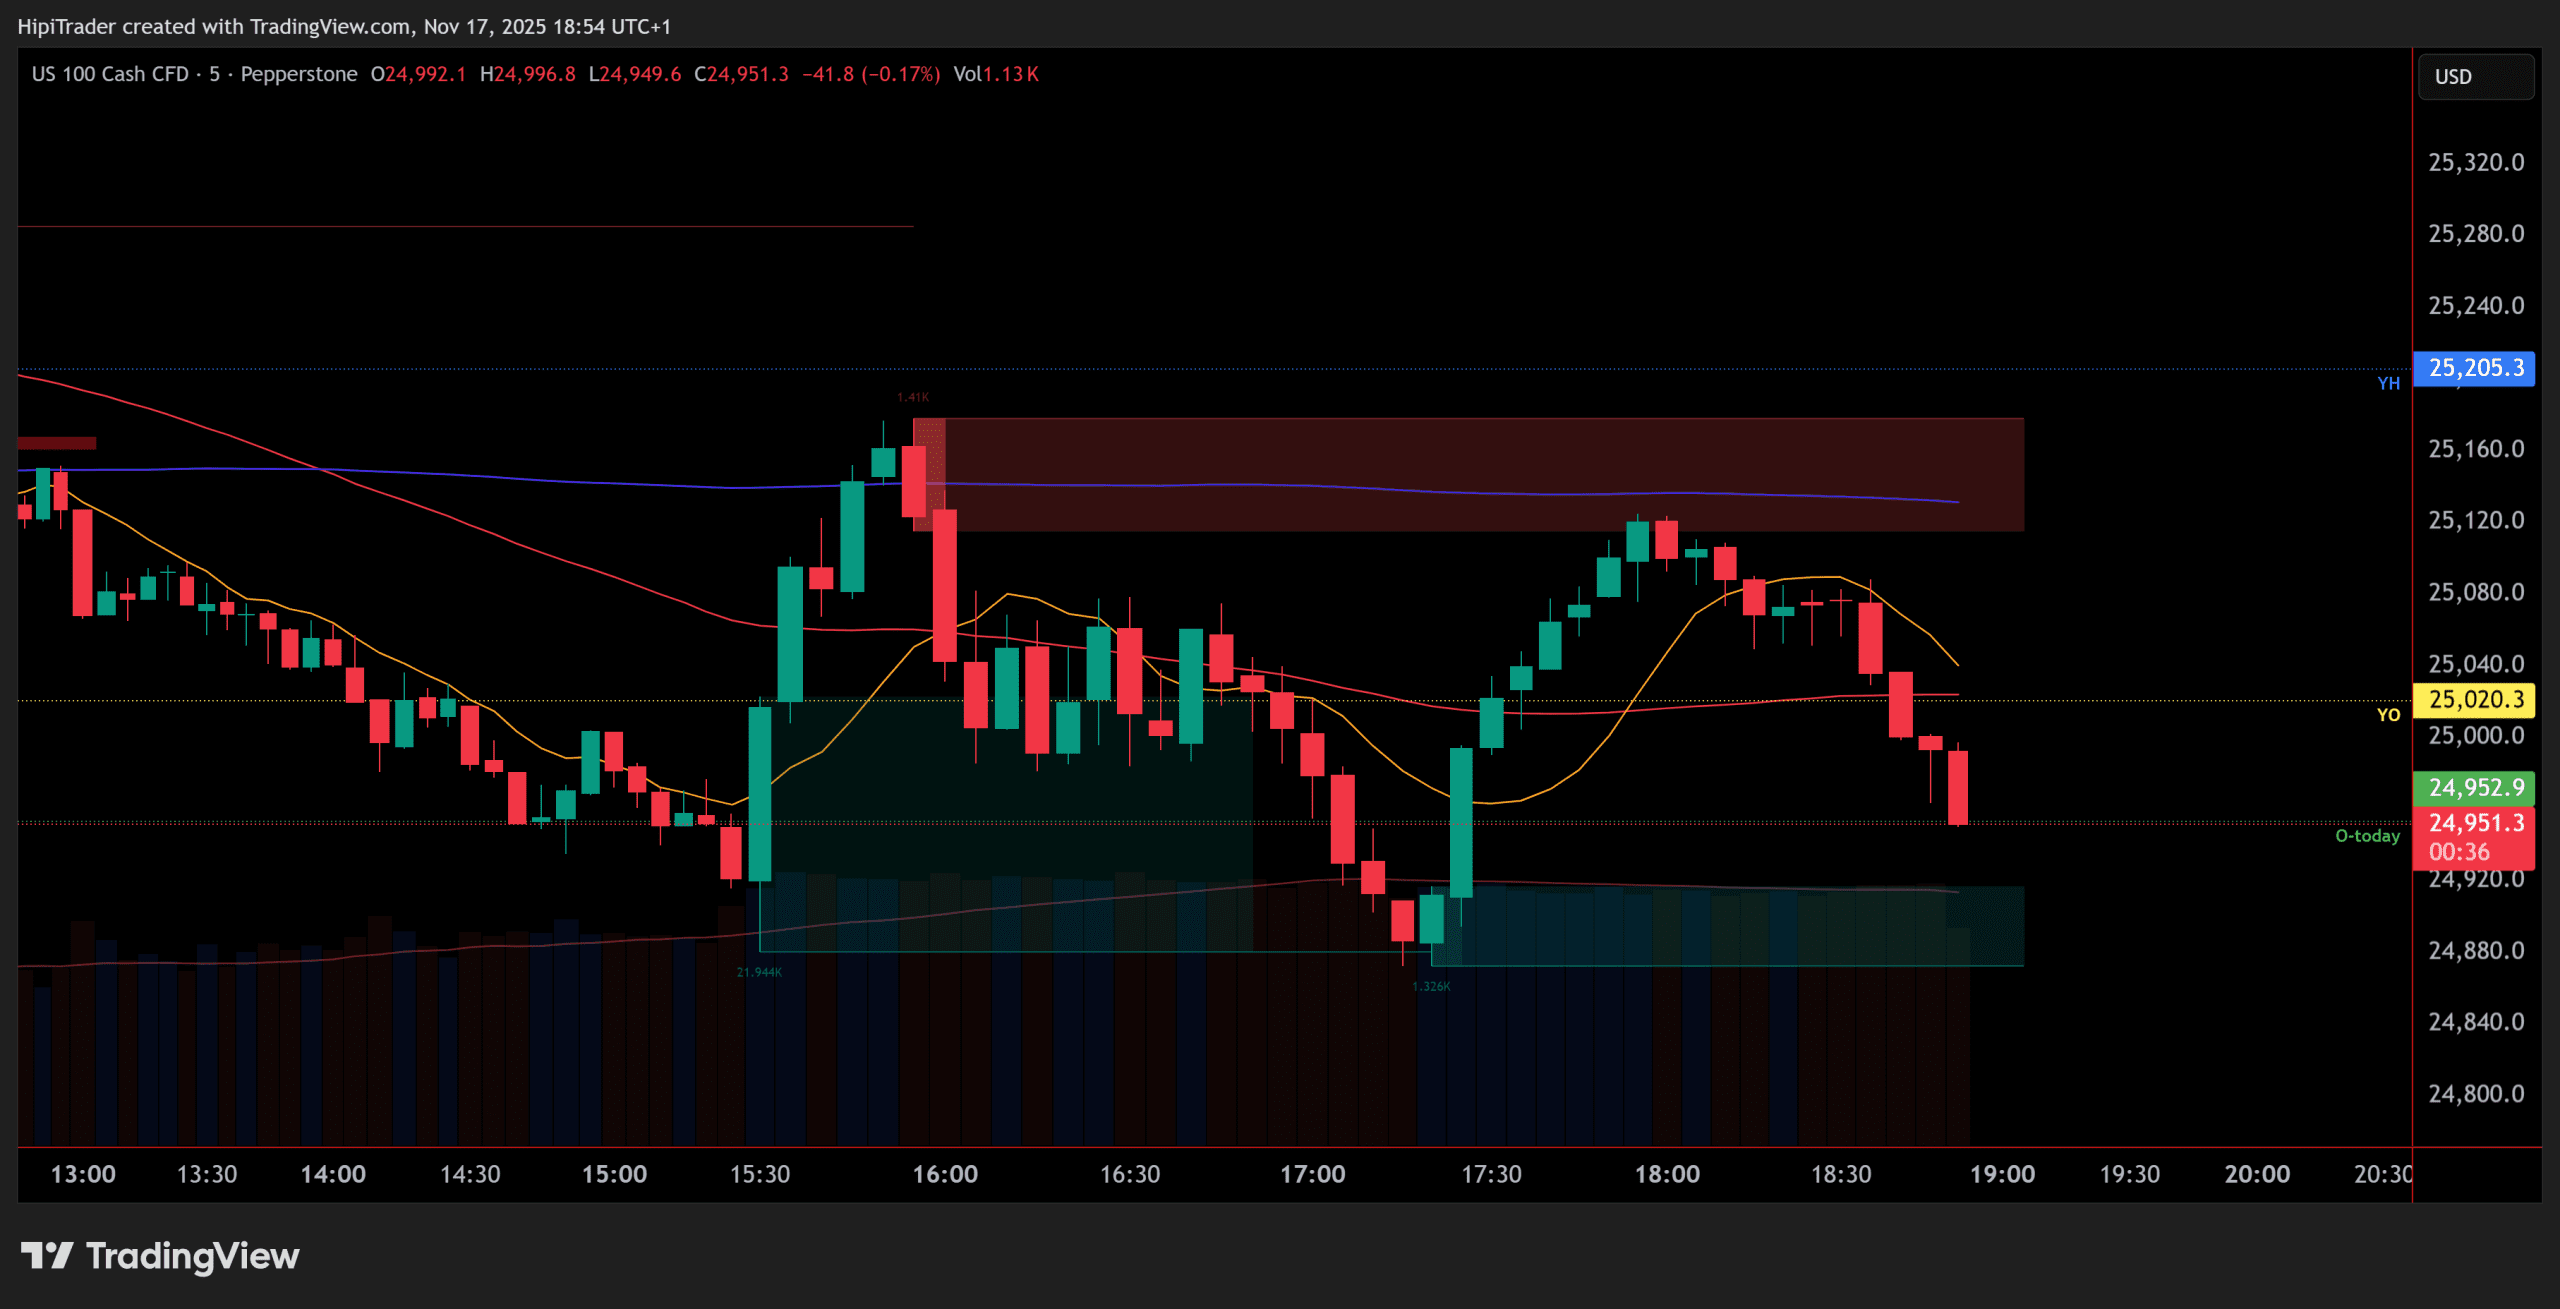Click the O-today line label

pos(2366,836)
